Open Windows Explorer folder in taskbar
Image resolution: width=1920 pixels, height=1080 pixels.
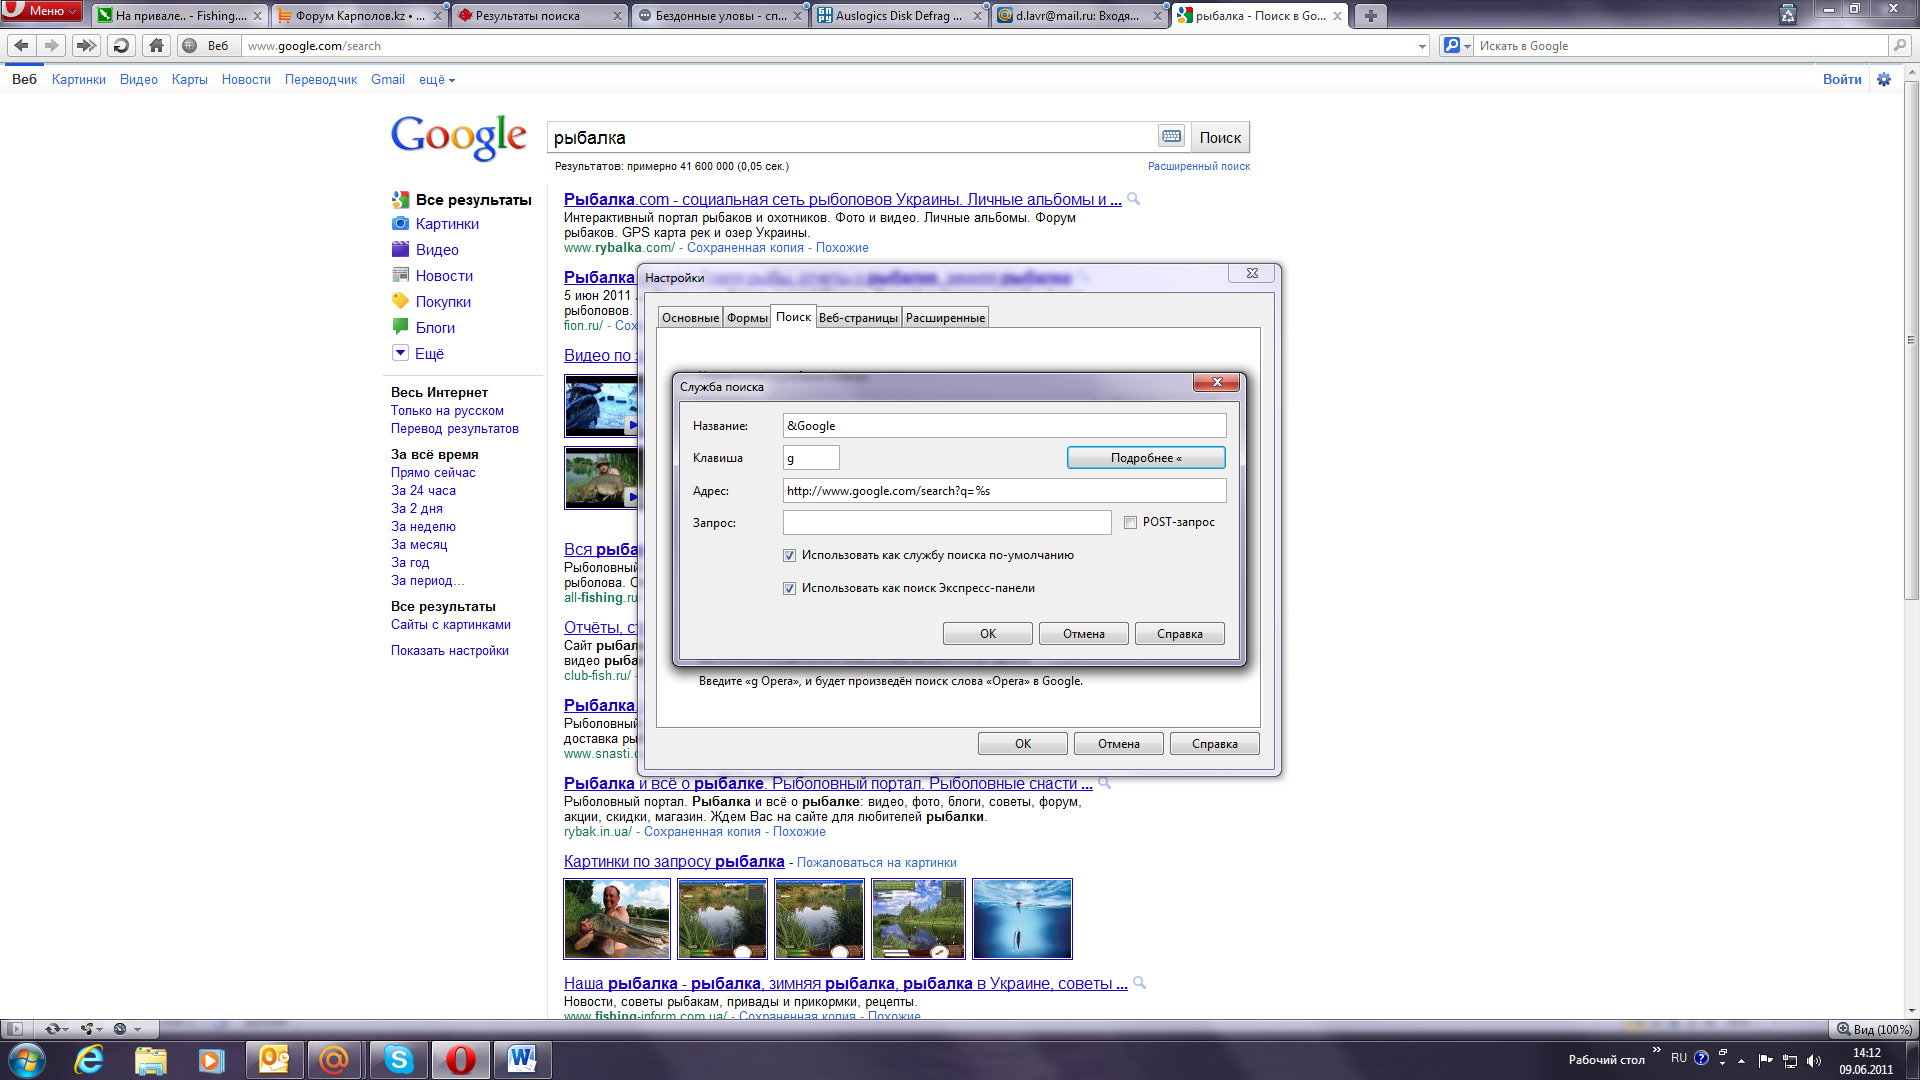click(x=150, y=1060)
